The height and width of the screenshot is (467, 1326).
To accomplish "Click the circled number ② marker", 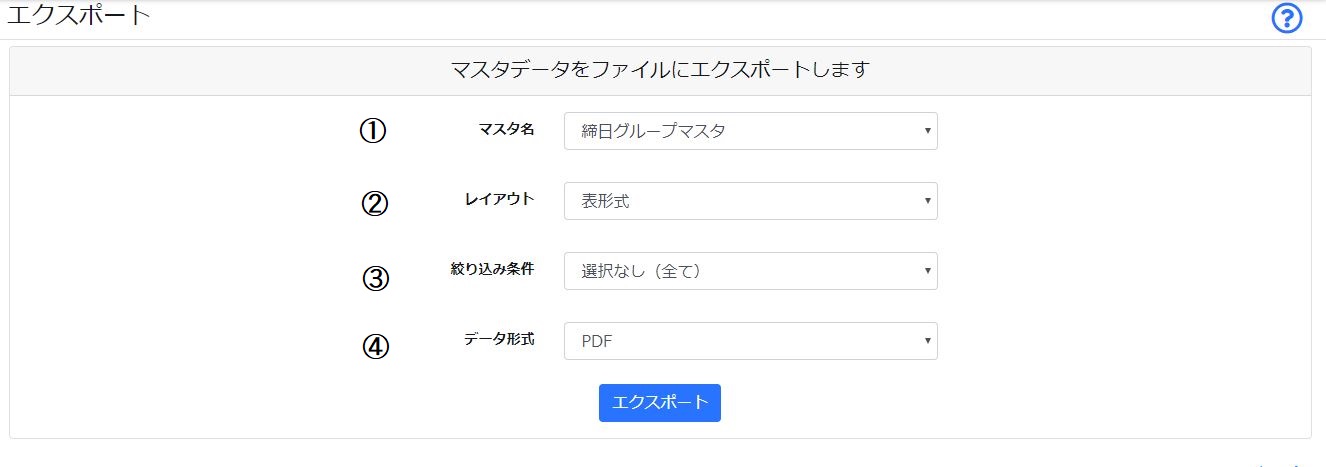I will tap(374, 203).
